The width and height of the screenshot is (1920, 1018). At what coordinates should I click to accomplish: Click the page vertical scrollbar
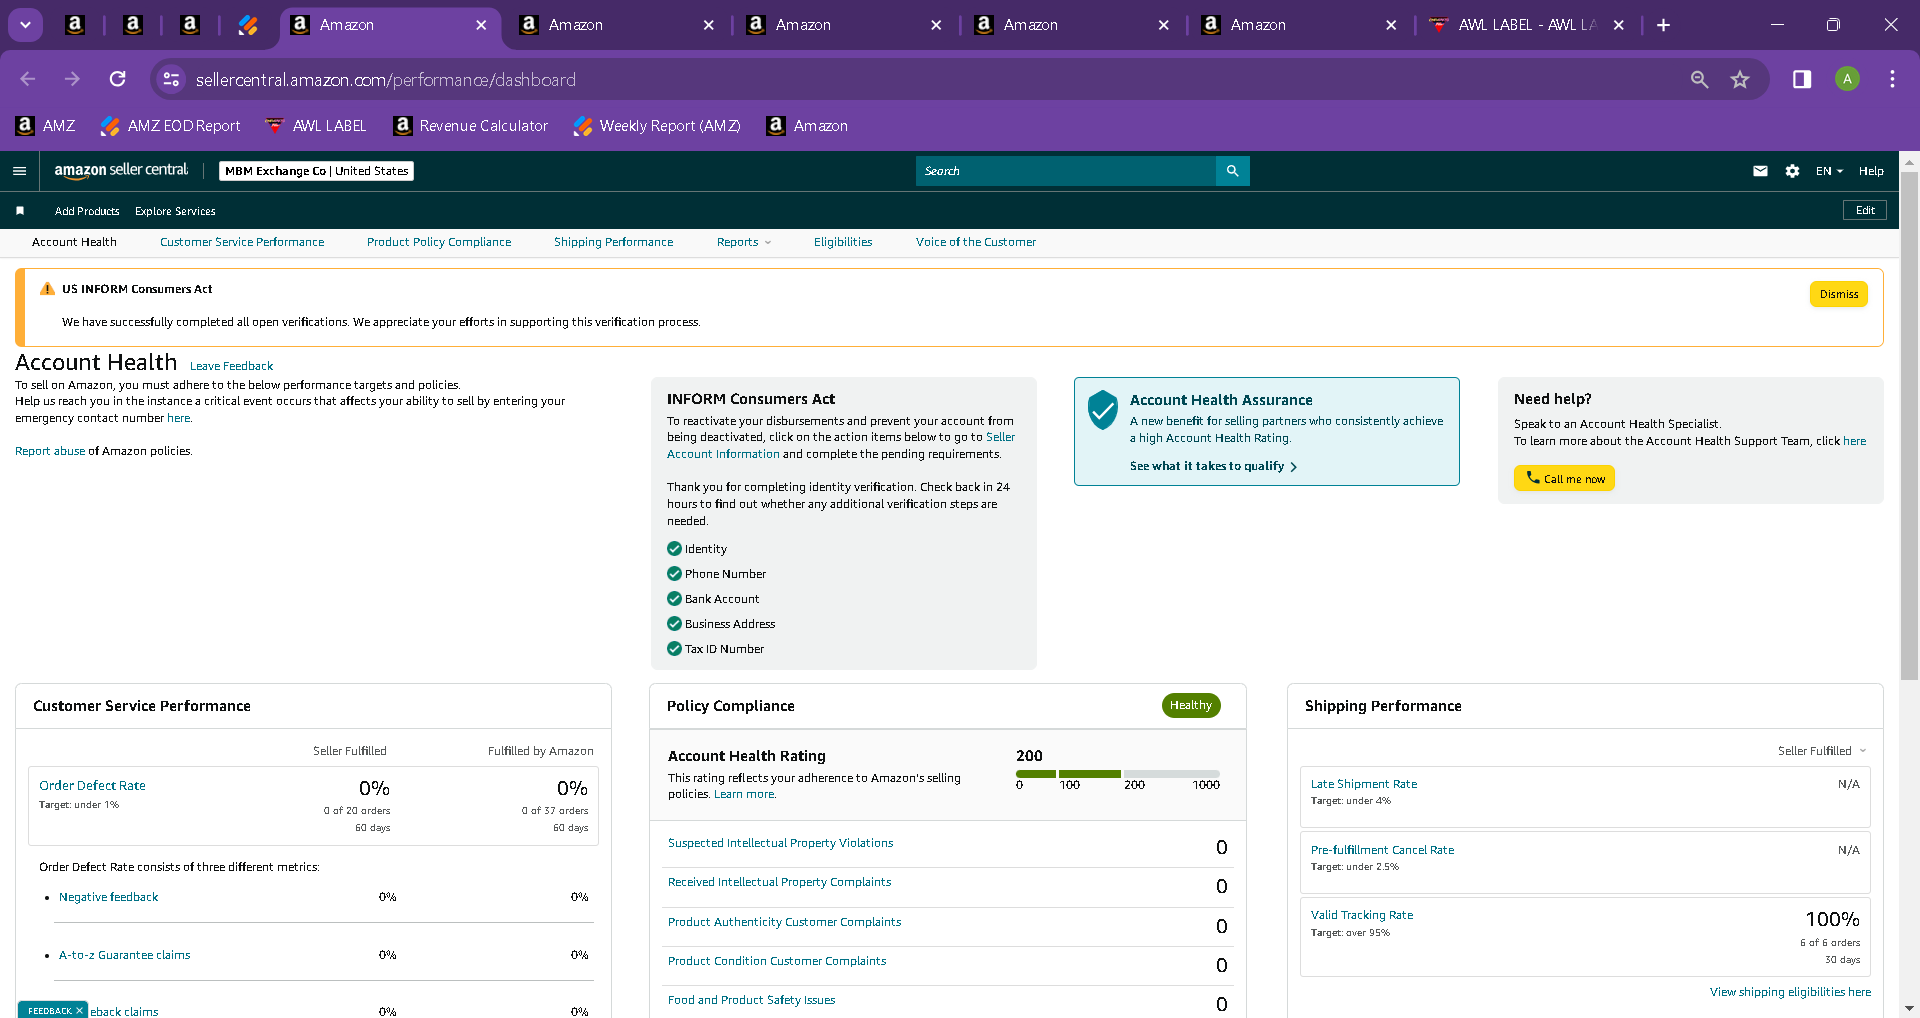1909,426
